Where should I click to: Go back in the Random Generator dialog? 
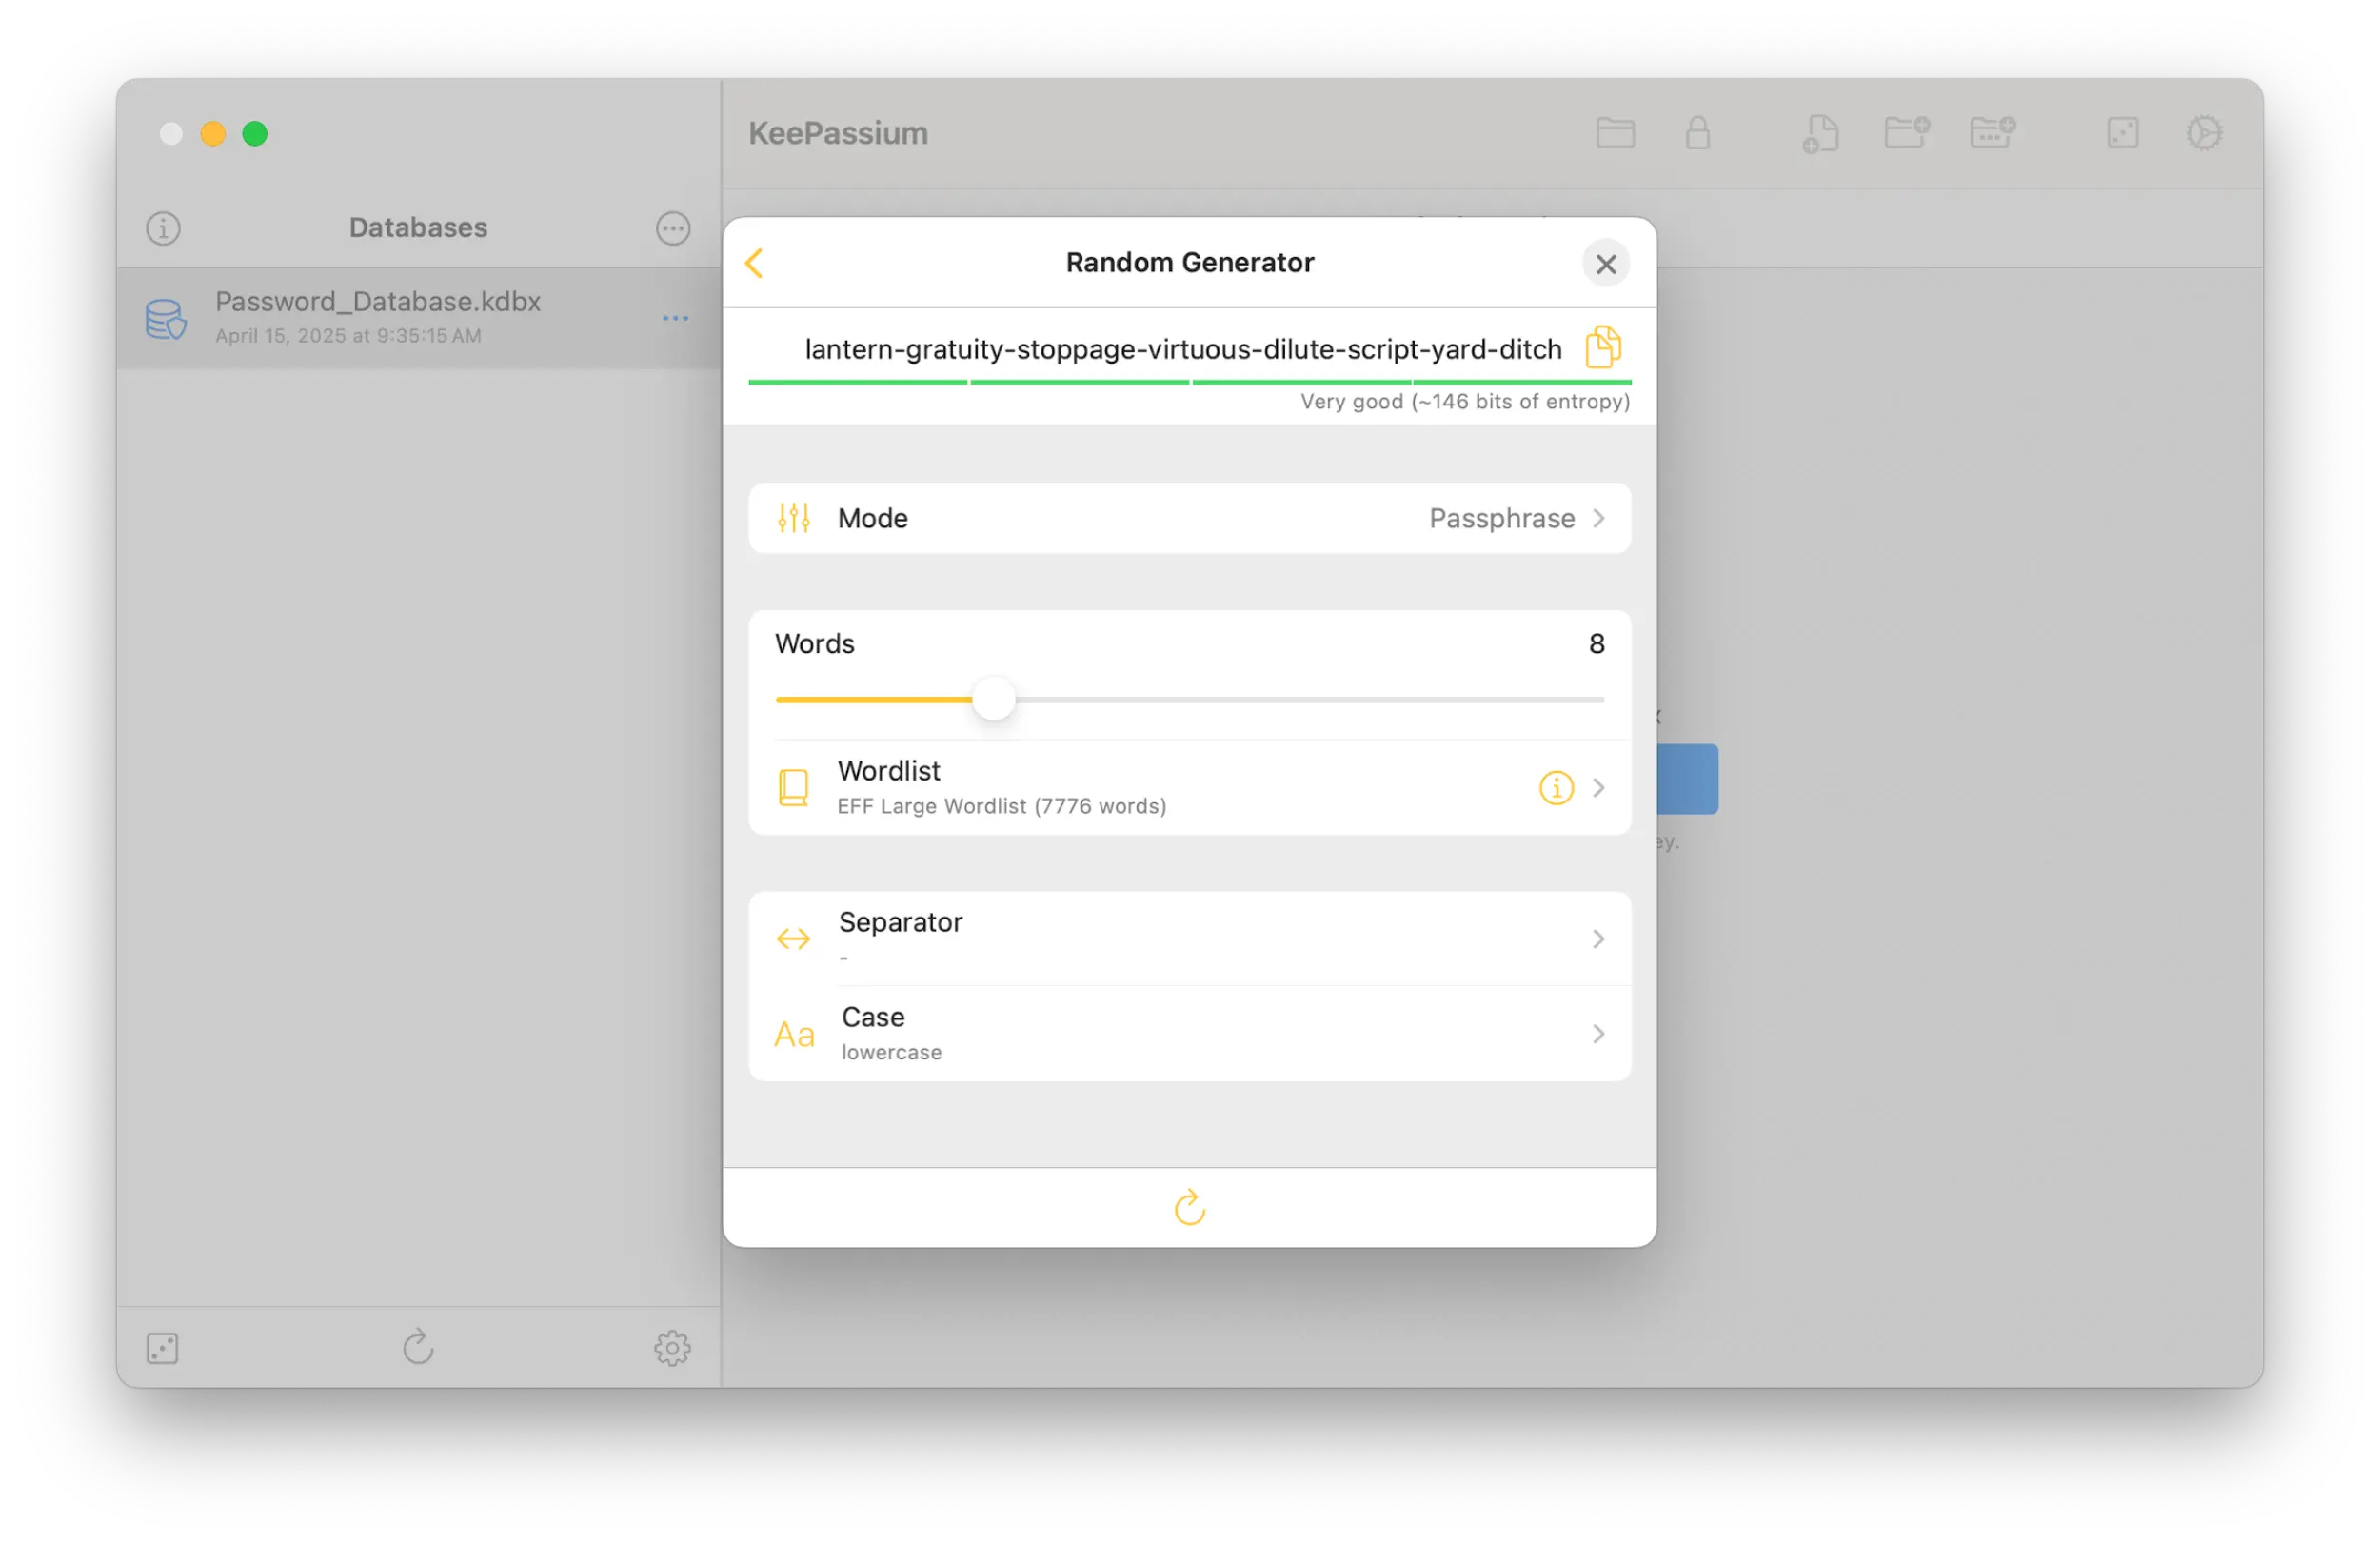755,263
